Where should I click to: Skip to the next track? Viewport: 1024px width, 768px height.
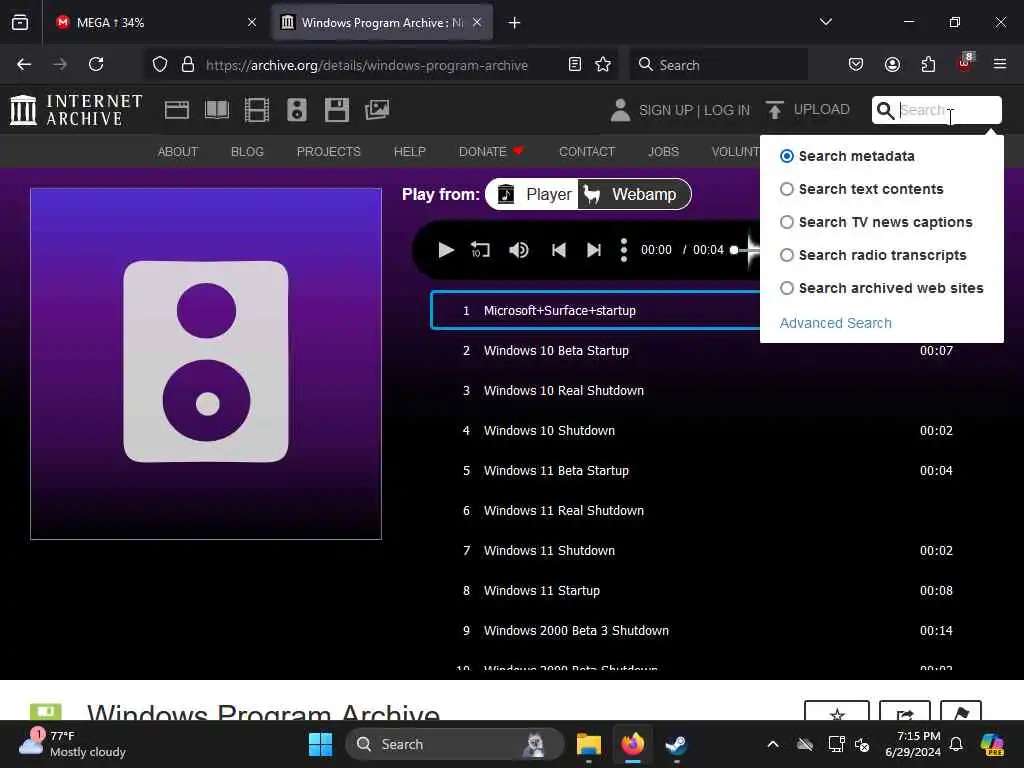point(594,250)
